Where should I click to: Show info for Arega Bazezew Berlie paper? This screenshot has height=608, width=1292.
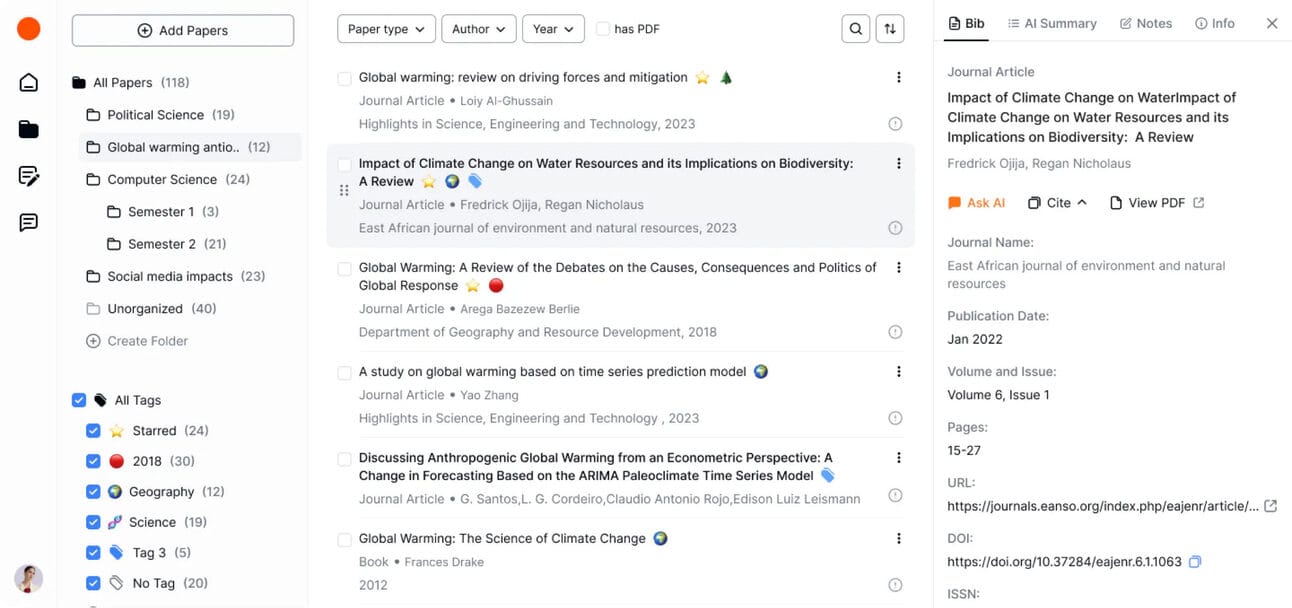pos(895,332)
